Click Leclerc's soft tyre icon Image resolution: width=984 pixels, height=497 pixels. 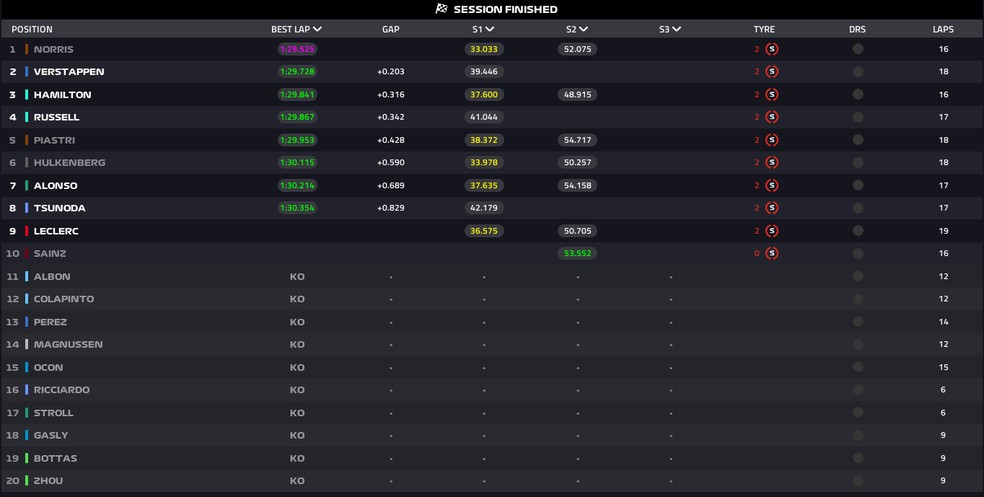coord(772,231)
